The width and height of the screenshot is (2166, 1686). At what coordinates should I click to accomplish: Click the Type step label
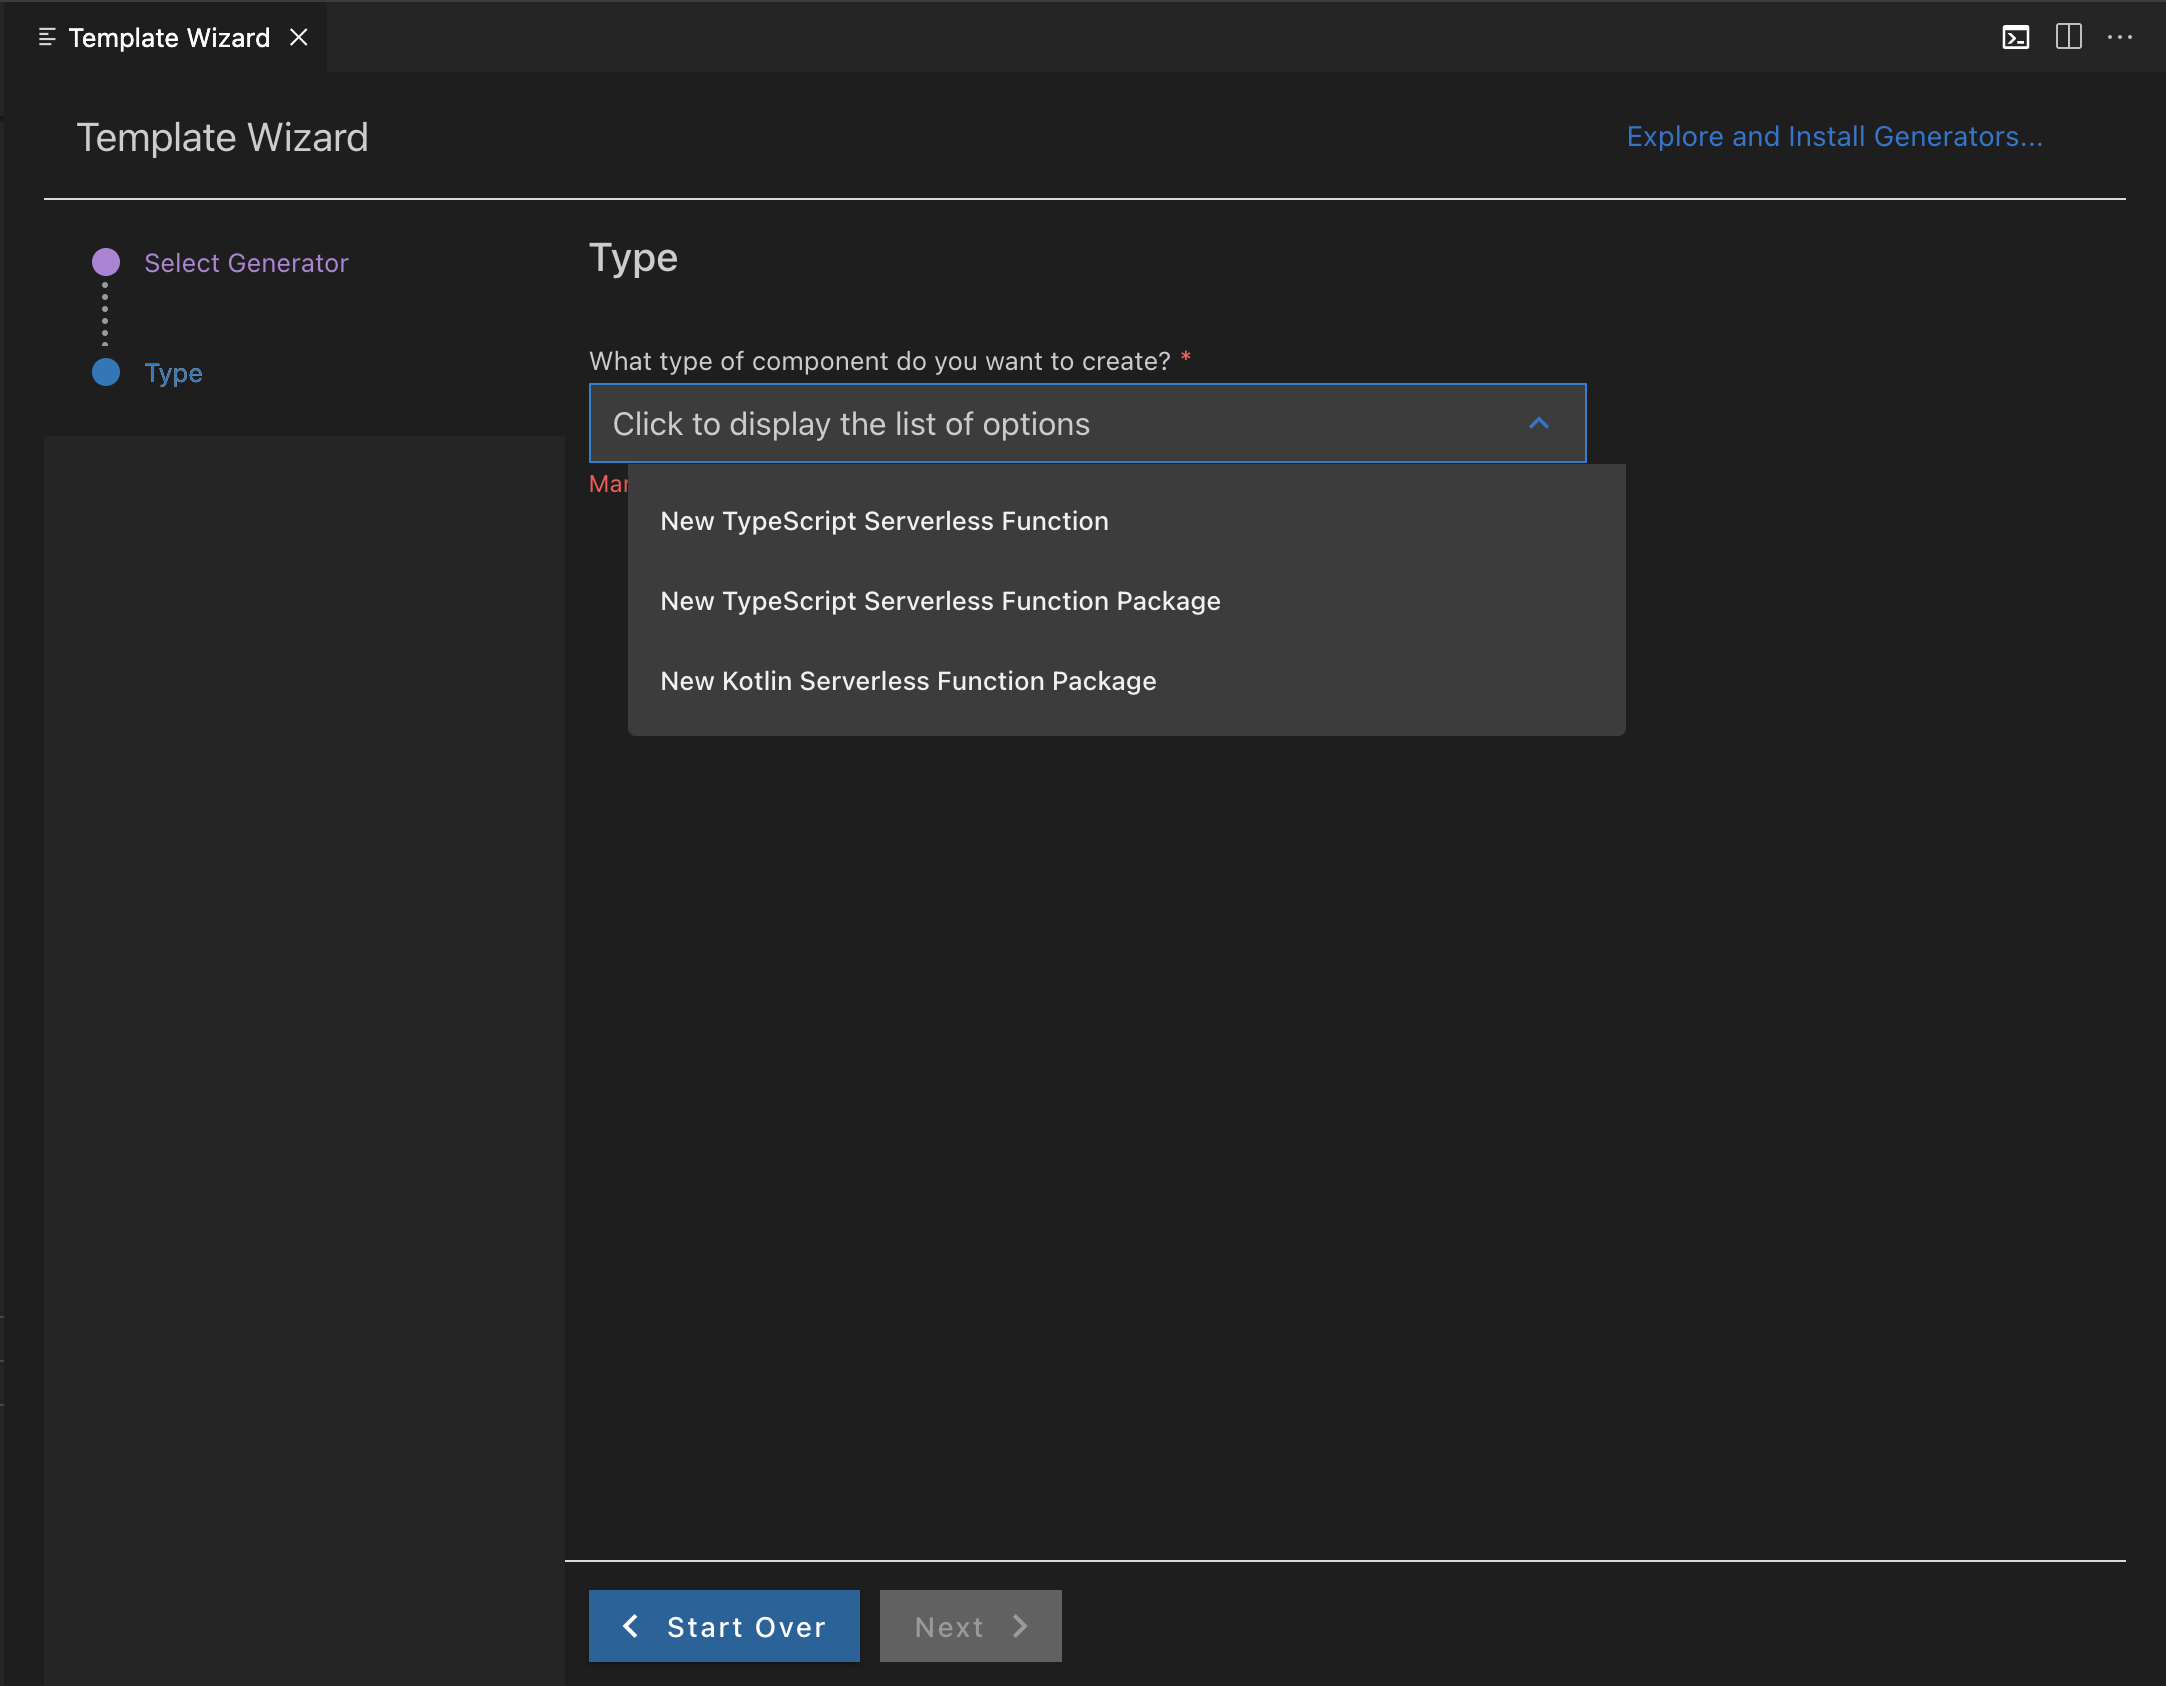[x=172, y=371]
